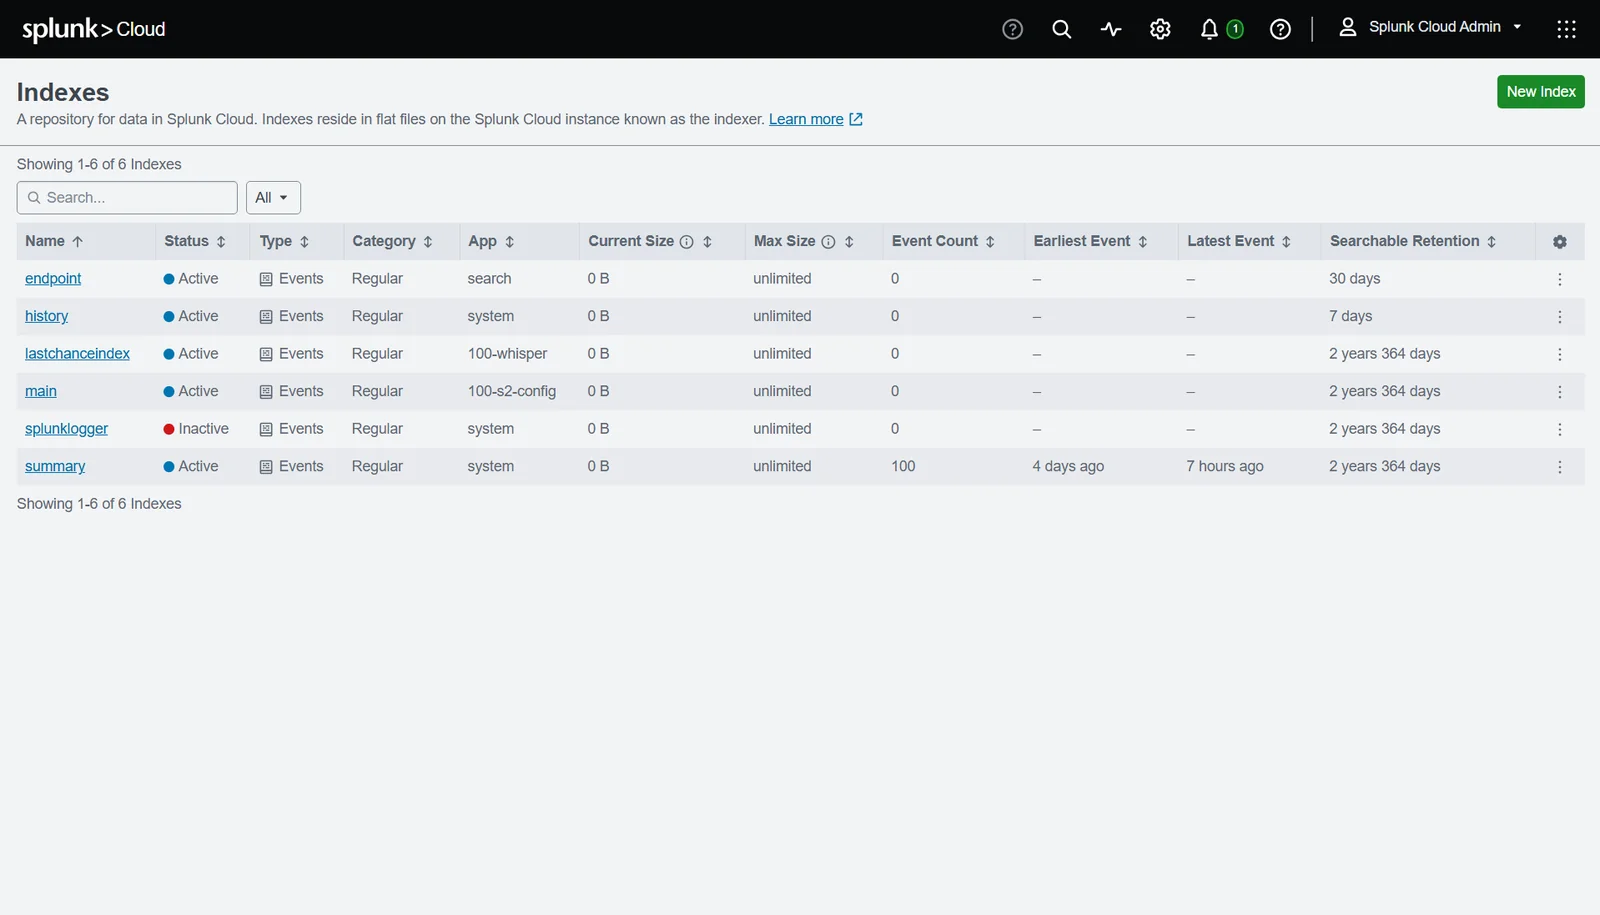Open the settings gear in top bar
1600x915 pixels.
tap(1160, 29)
